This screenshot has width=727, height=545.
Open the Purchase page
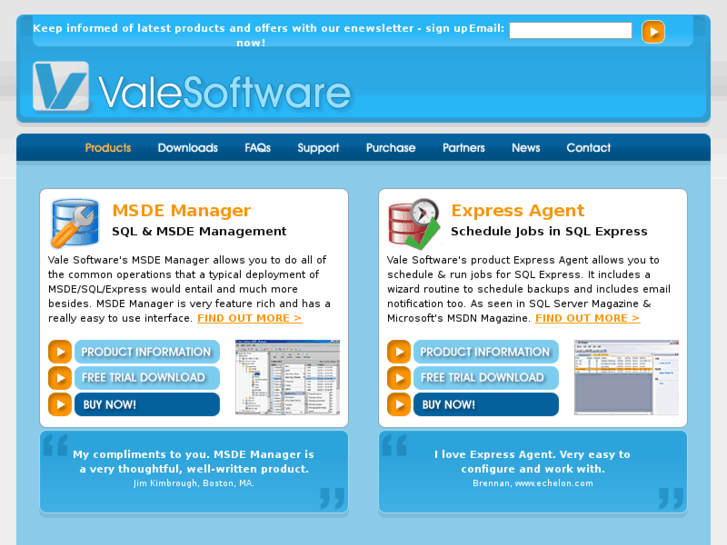tap(391, 148)
